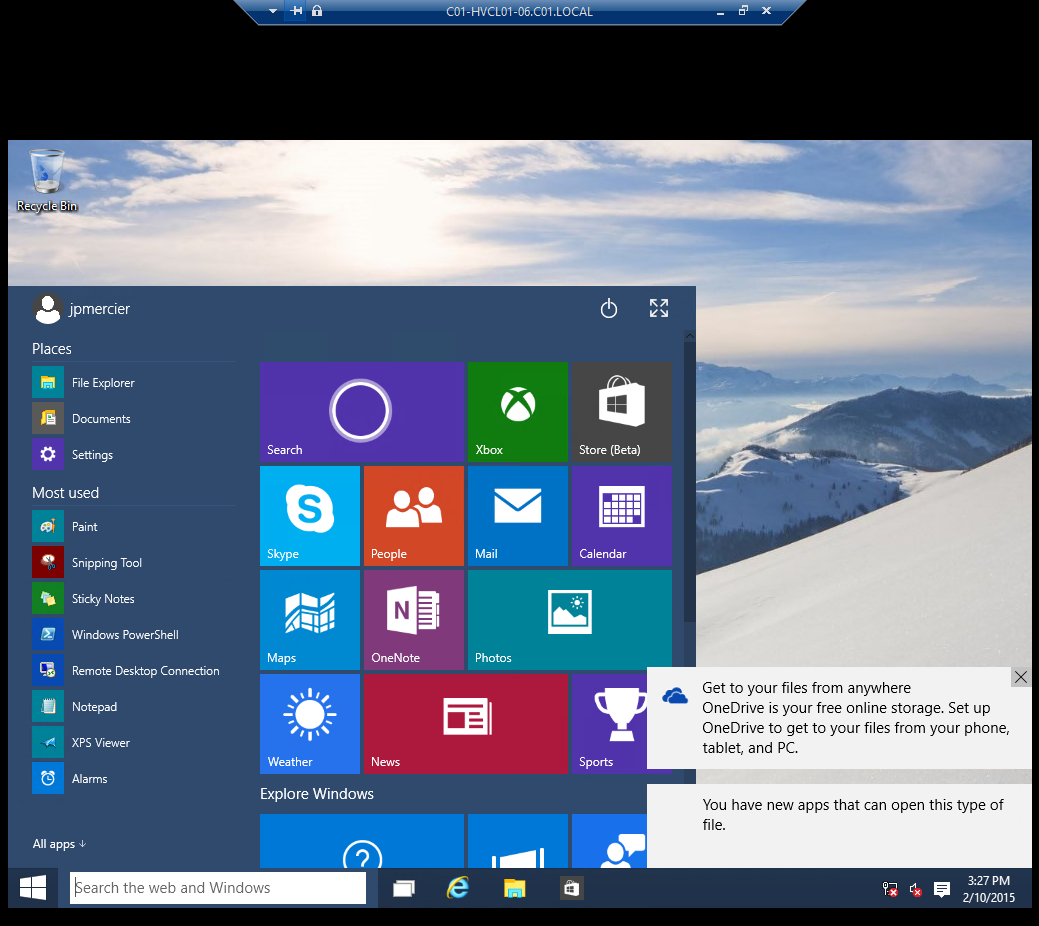
Task: Open the 'new apps' file type notification
Action: [839, 826]
